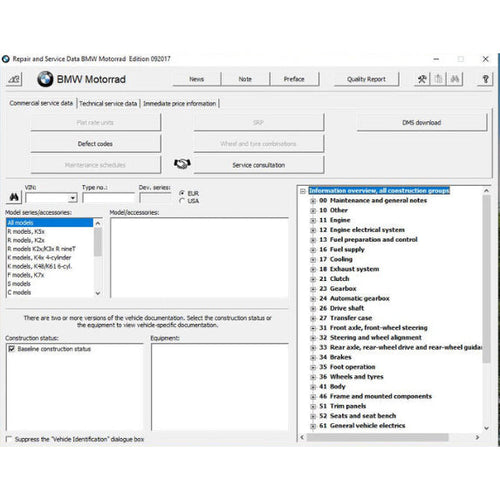Toggle Baseline construction status checkbox

tap(11, 349)
